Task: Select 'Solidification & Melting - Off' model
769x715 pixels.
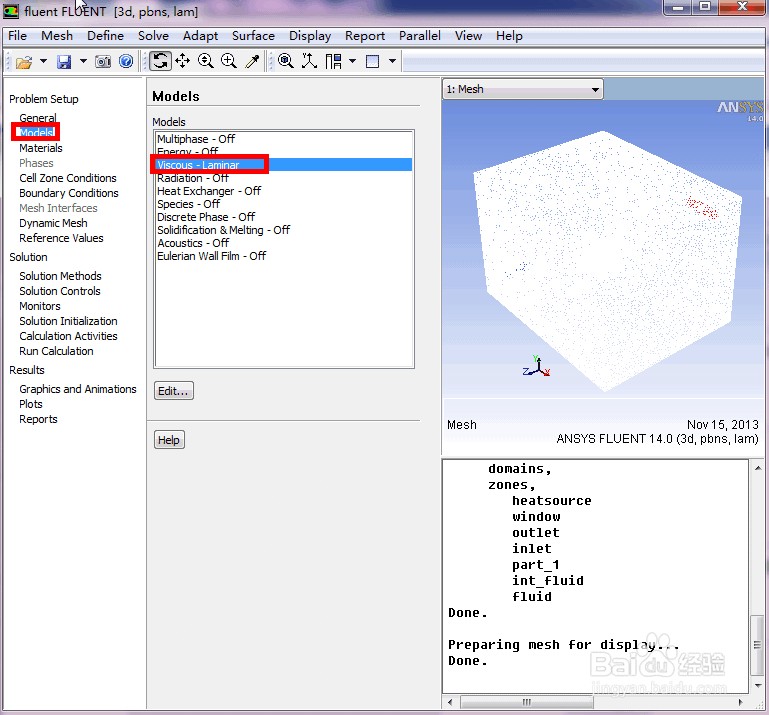Action: click(x=283, y=230)
